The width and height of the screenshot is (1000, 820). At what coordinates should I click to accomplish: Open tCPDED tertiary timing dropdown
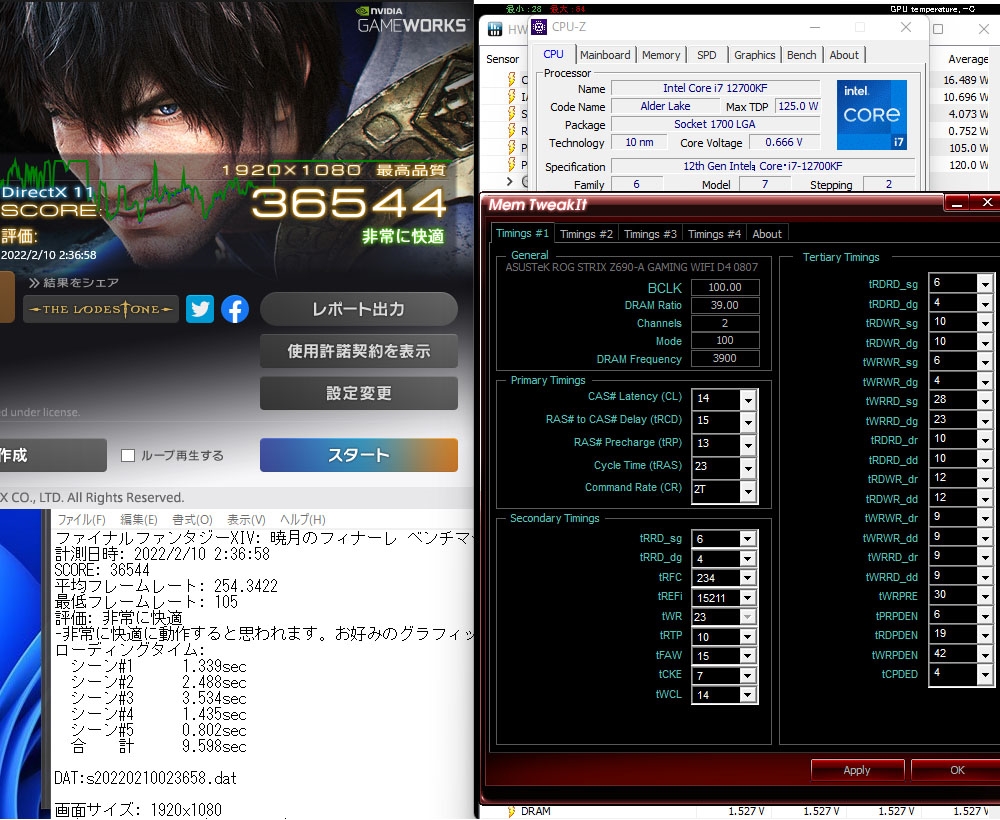(x=985, y=674)
